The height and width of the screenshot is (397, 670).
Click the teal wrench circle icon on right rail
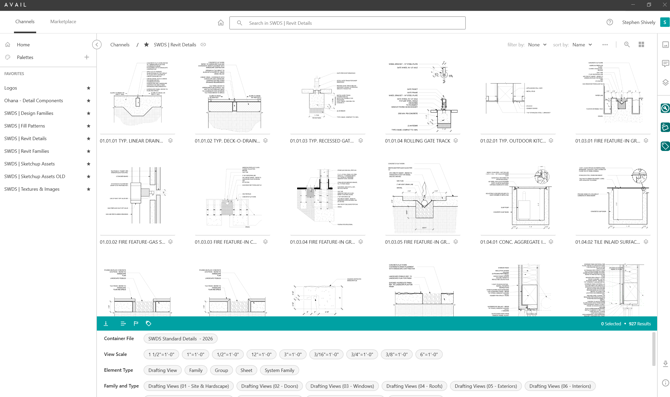tap(665, 108)
